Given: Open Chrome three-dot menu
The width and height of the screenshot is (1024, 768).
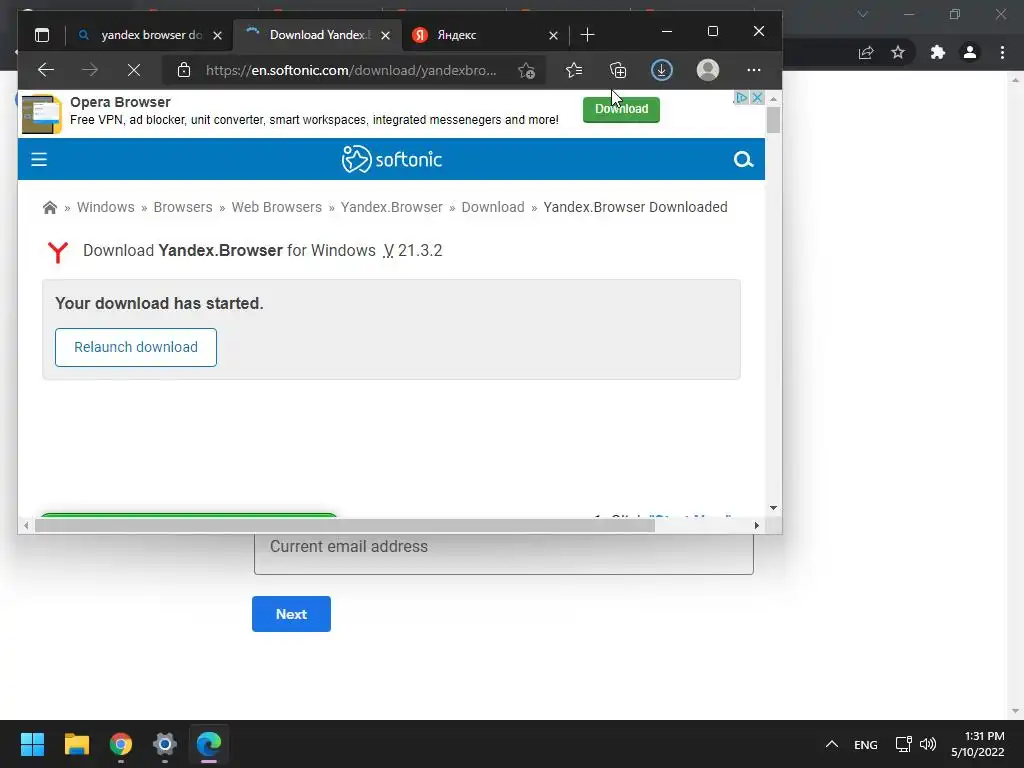Looking at the screenshot, I should pos(1002,52).
